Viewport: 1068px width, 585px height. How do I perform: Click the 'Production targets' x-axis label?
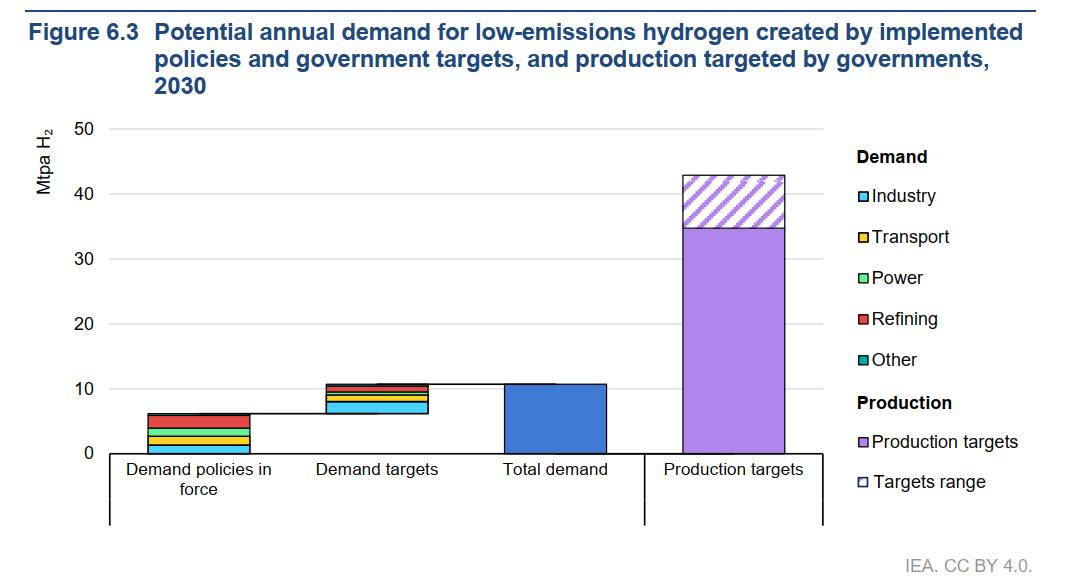coord(733,469)
